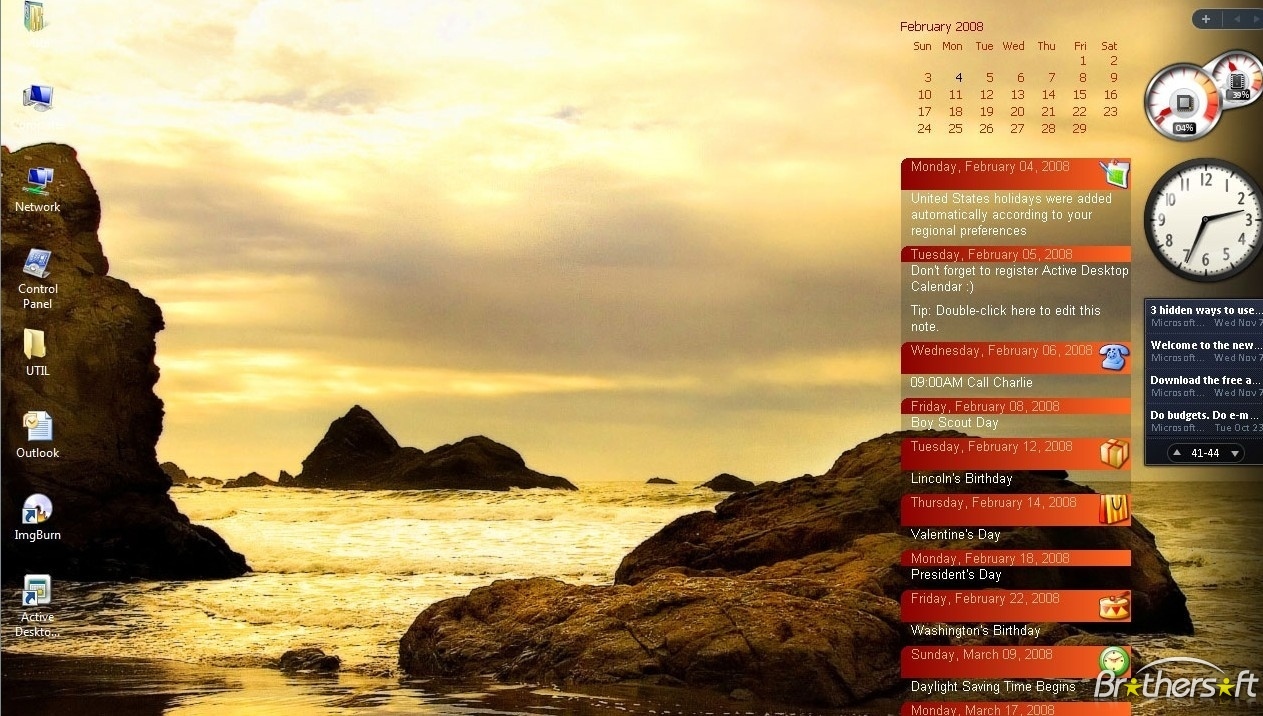Open the Network desktop icon

click(x=38, y=183)
